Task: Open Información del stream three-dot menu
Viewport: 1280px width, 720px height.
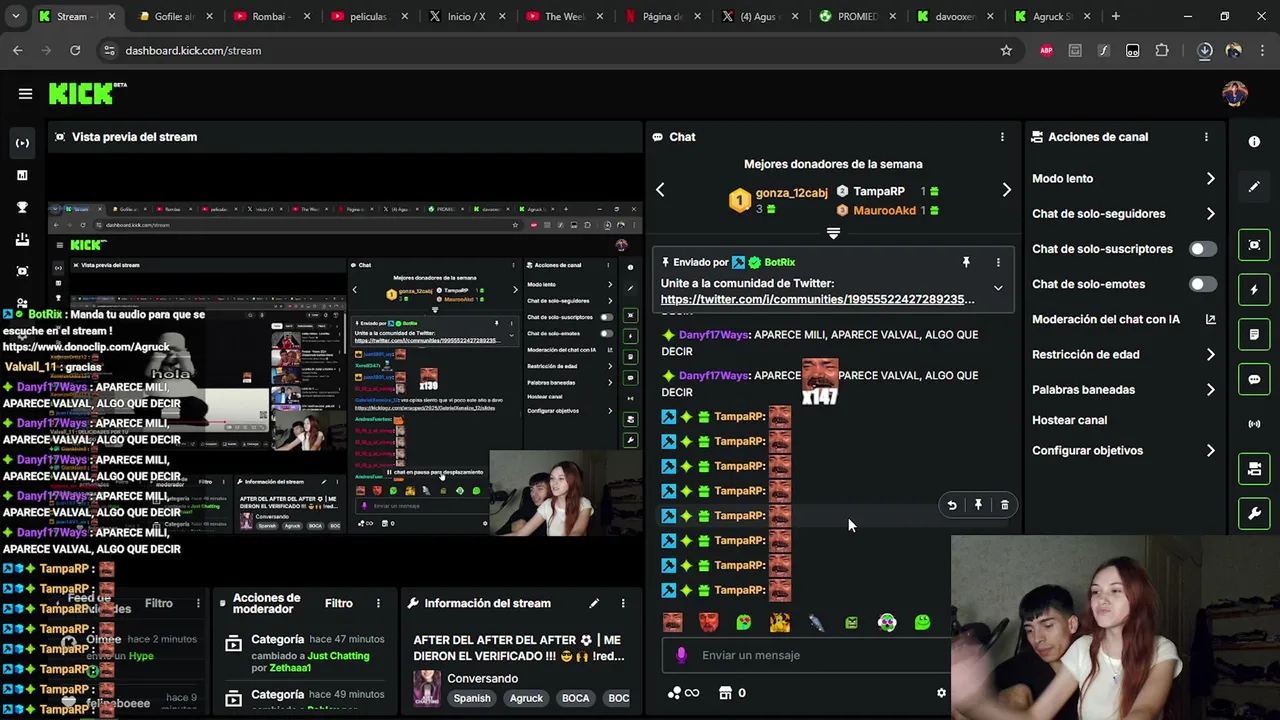Action: click(x=623, y=603)
